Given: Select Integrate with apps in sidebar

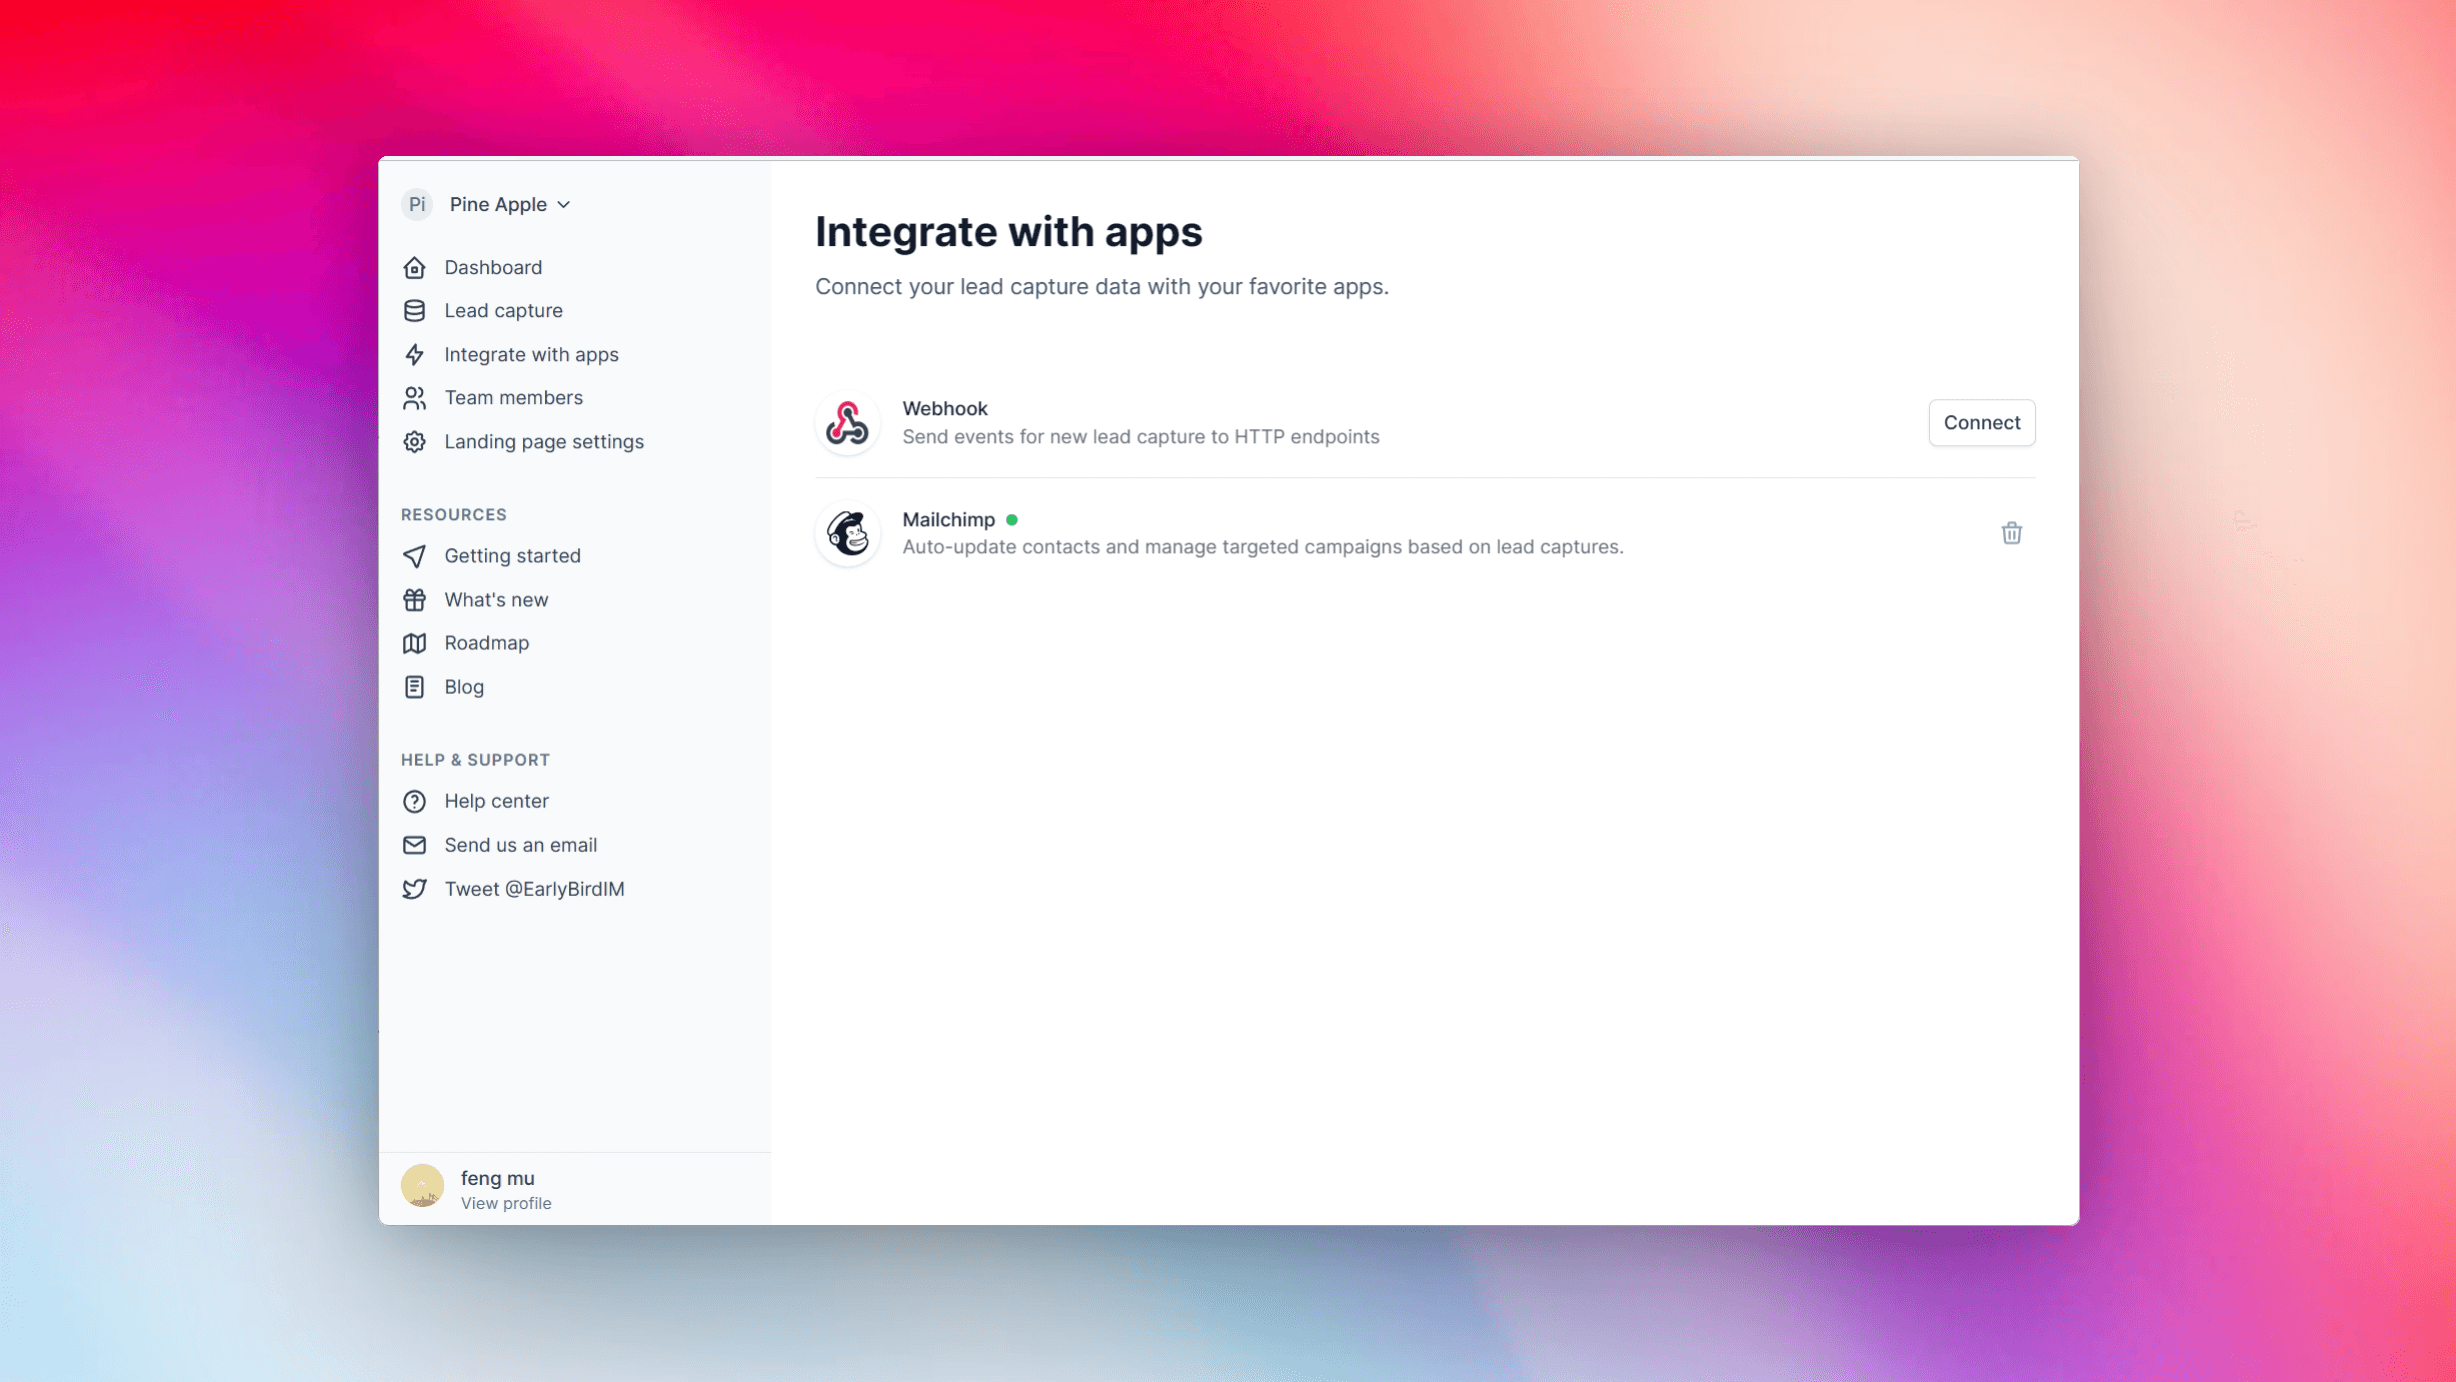Looking at the screenshot, I should coord(531,355).
